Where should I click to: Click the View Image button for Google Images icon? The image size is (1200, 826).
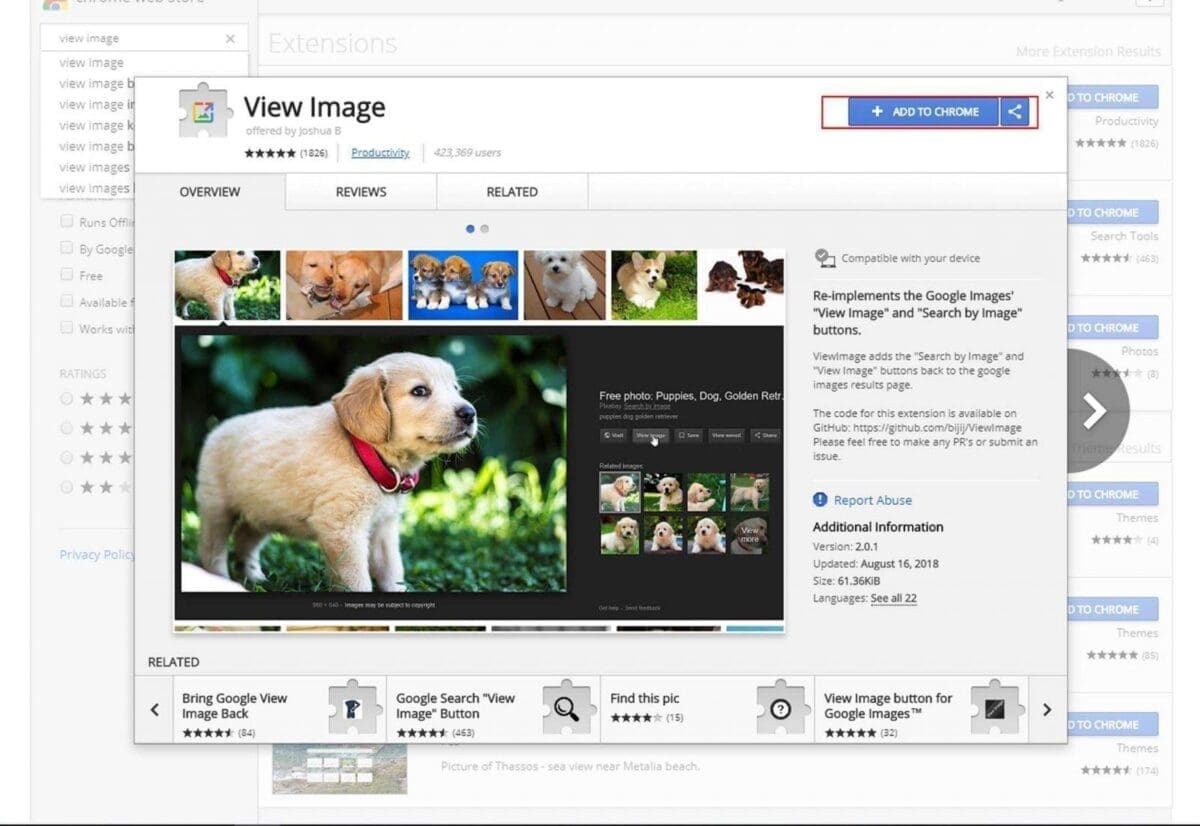995,707
